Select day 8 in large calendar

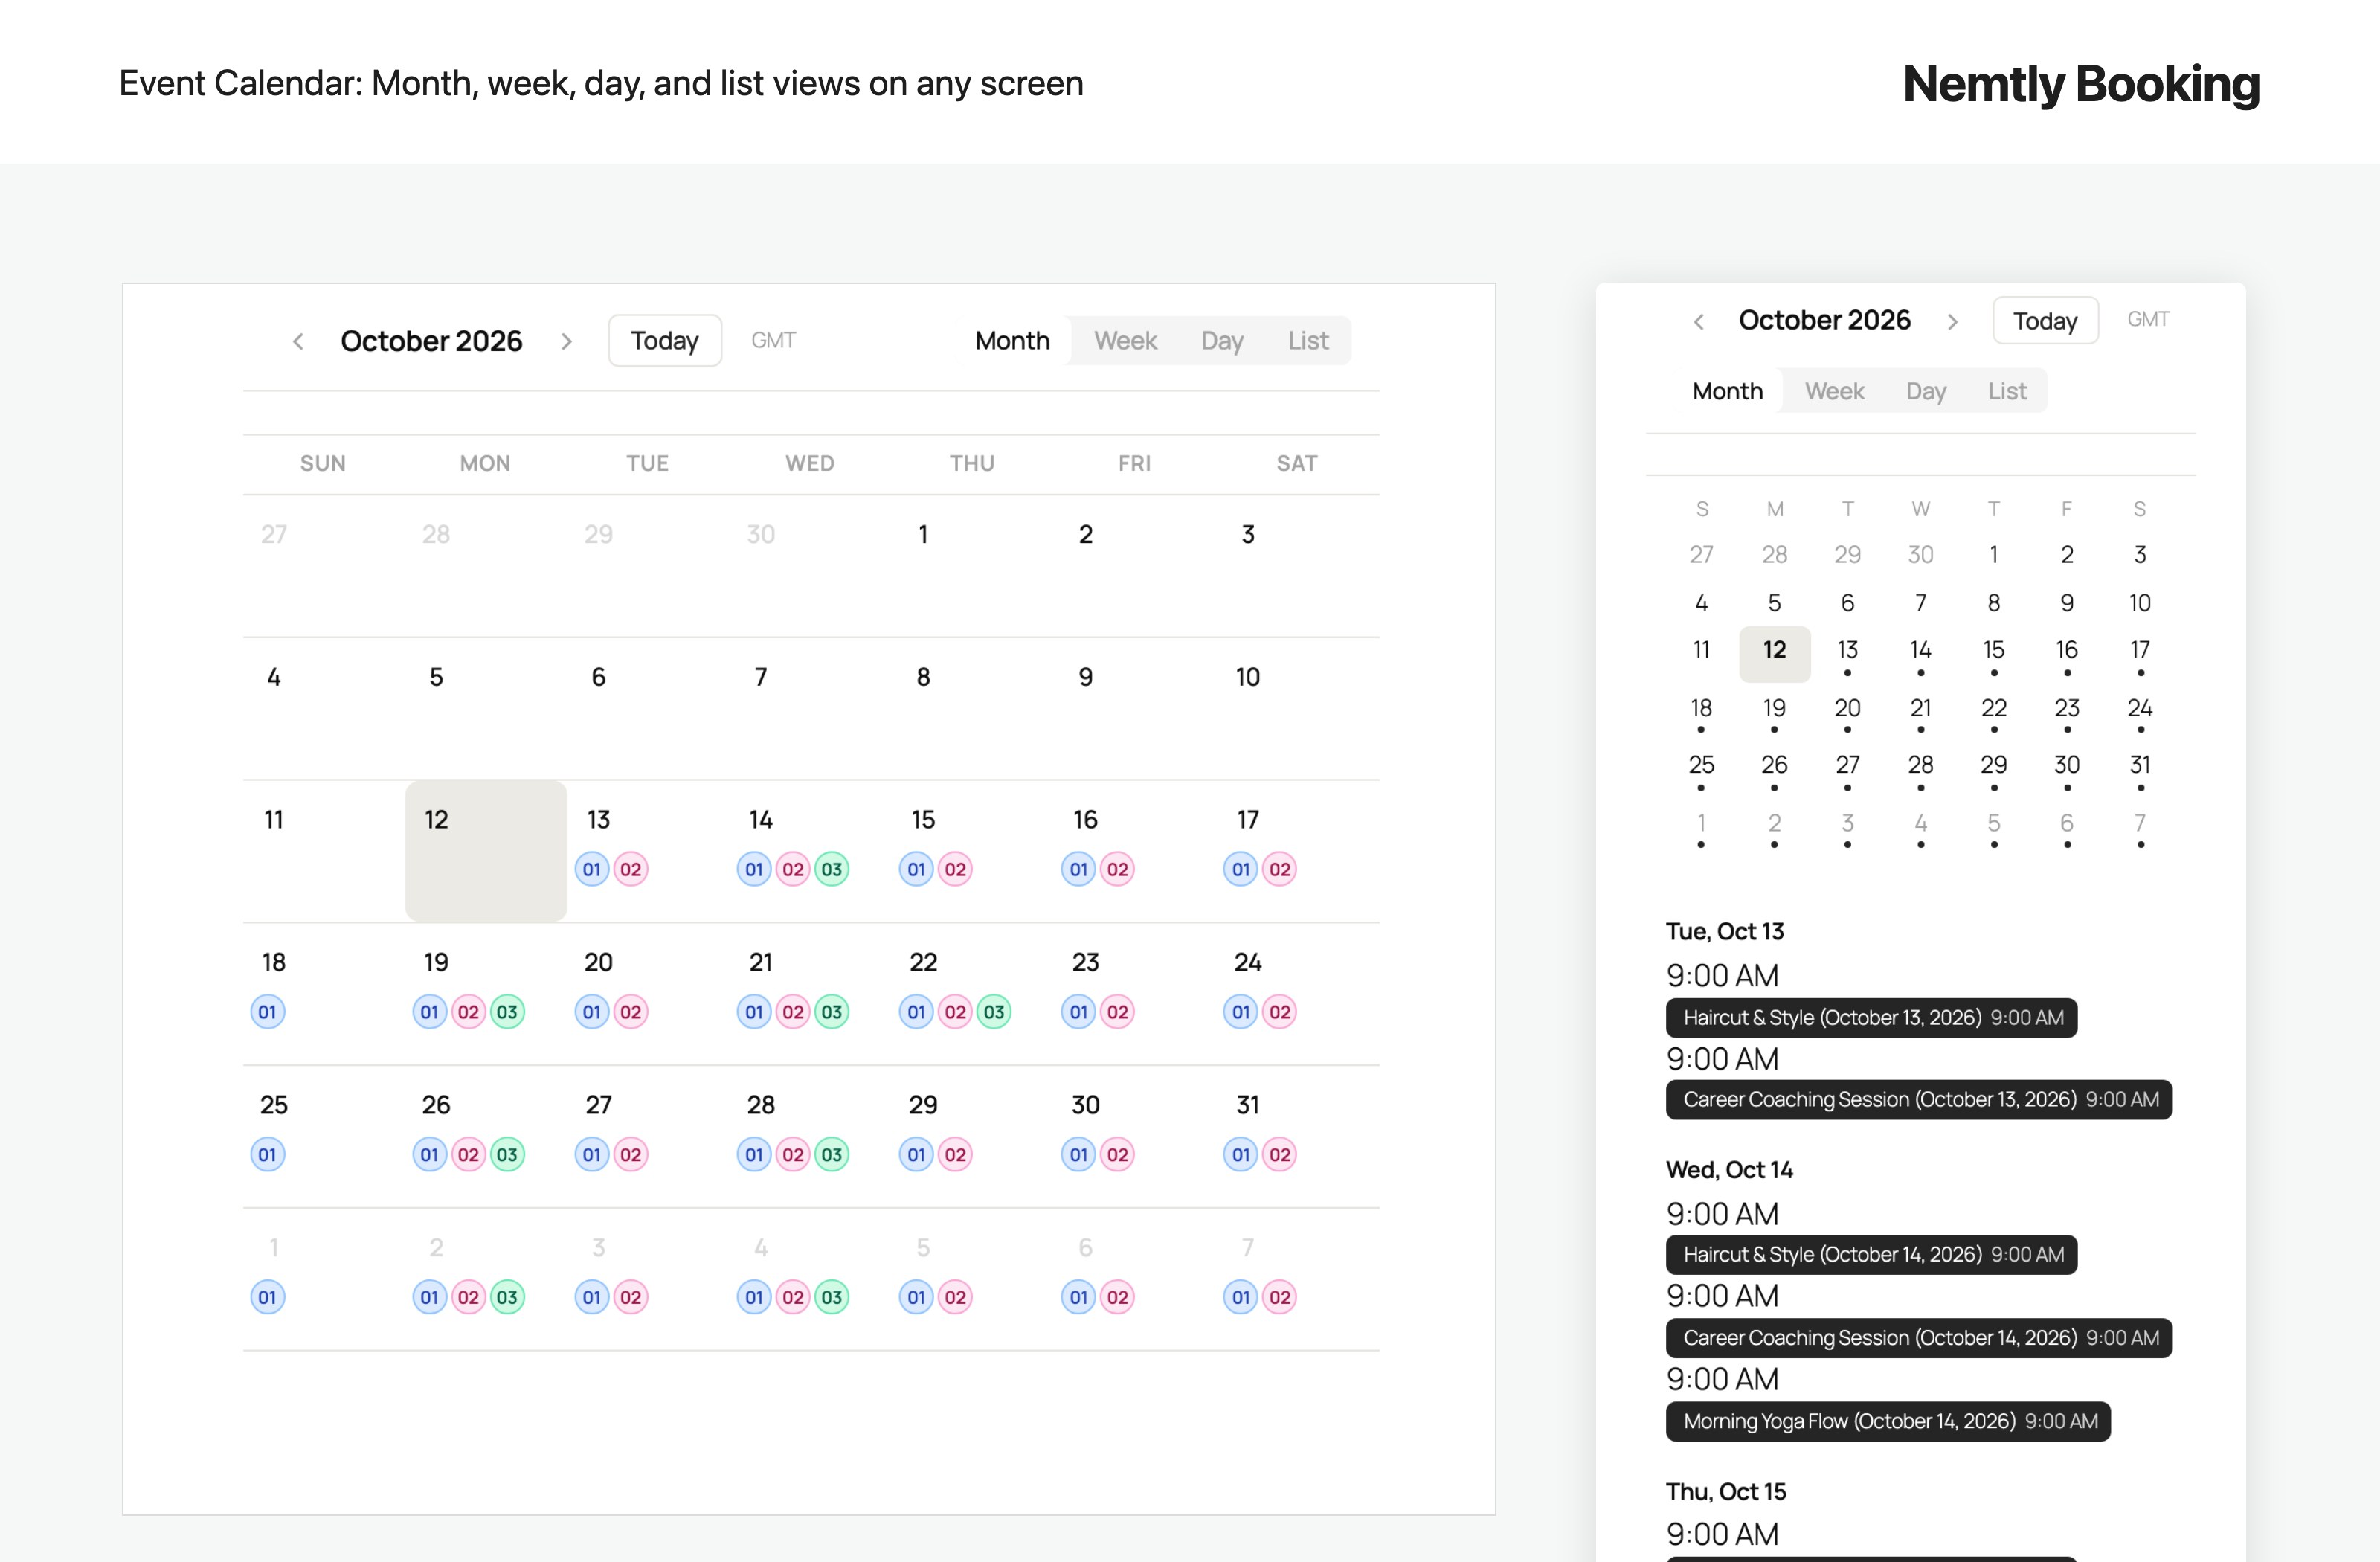tap(923, 677)
